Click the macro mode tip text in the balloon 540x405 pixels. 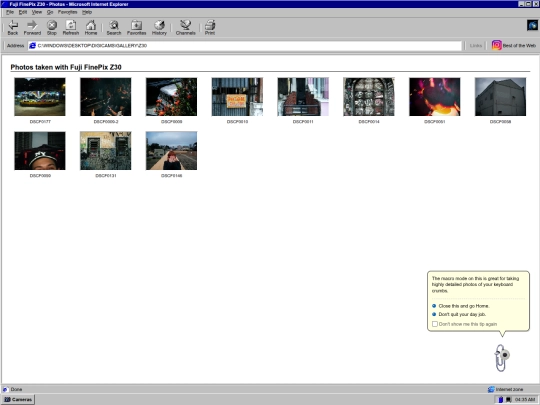coord(475,284)
